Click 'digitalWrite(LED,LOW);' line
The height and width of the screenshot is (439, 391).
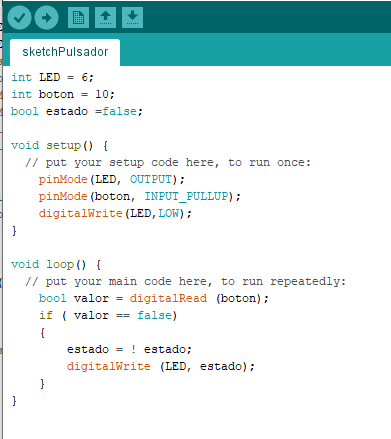click(x=115, y=213)
